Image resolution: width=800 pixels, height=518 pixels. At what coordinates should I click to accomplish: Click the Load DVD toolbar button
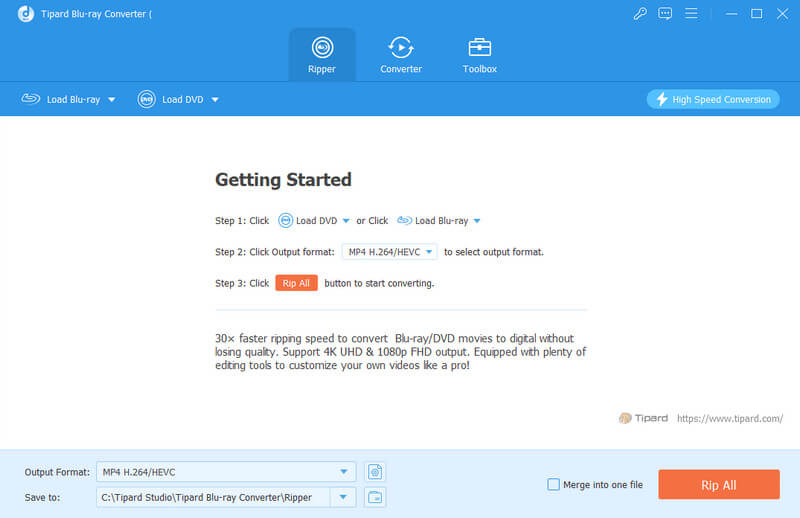170,100
